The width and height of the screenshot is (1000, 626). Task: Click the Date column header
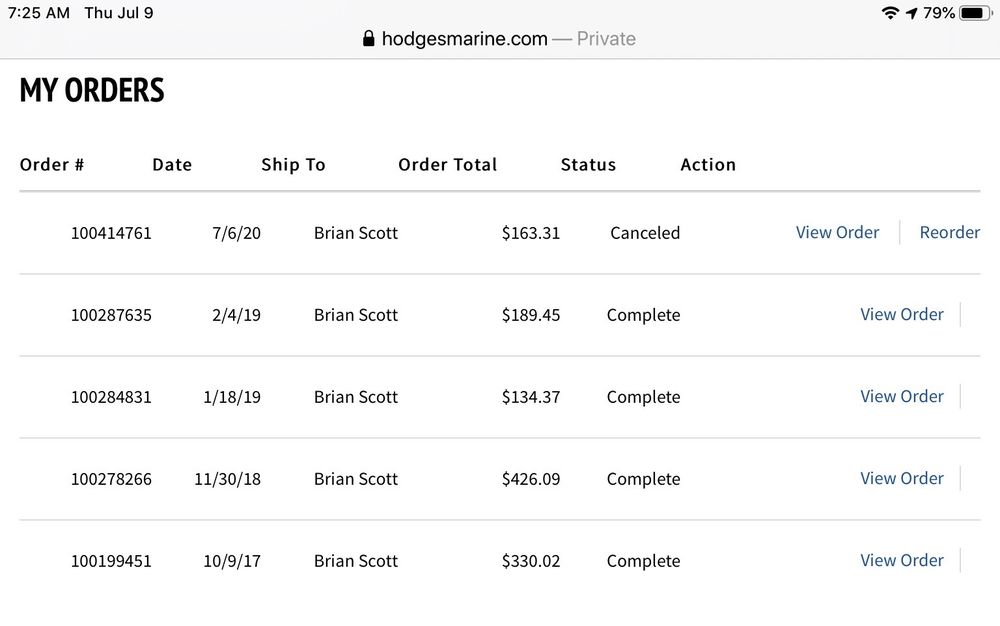tap(172, 165)
